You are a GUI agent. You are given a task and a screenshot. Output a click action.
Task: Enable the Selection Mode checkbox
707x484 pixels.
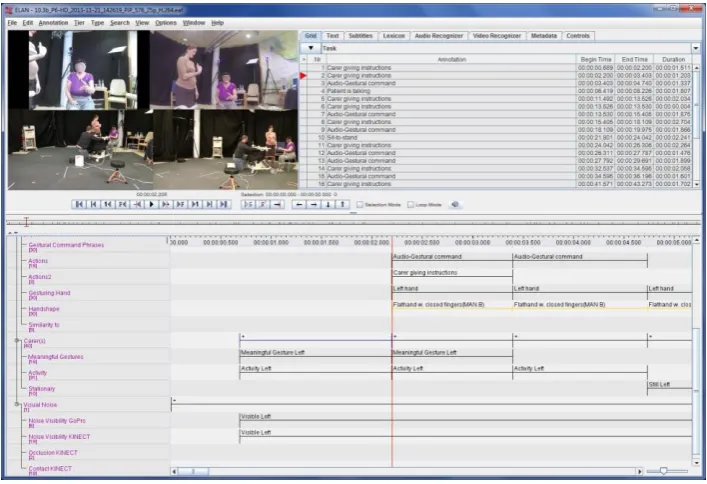[360, 205]
